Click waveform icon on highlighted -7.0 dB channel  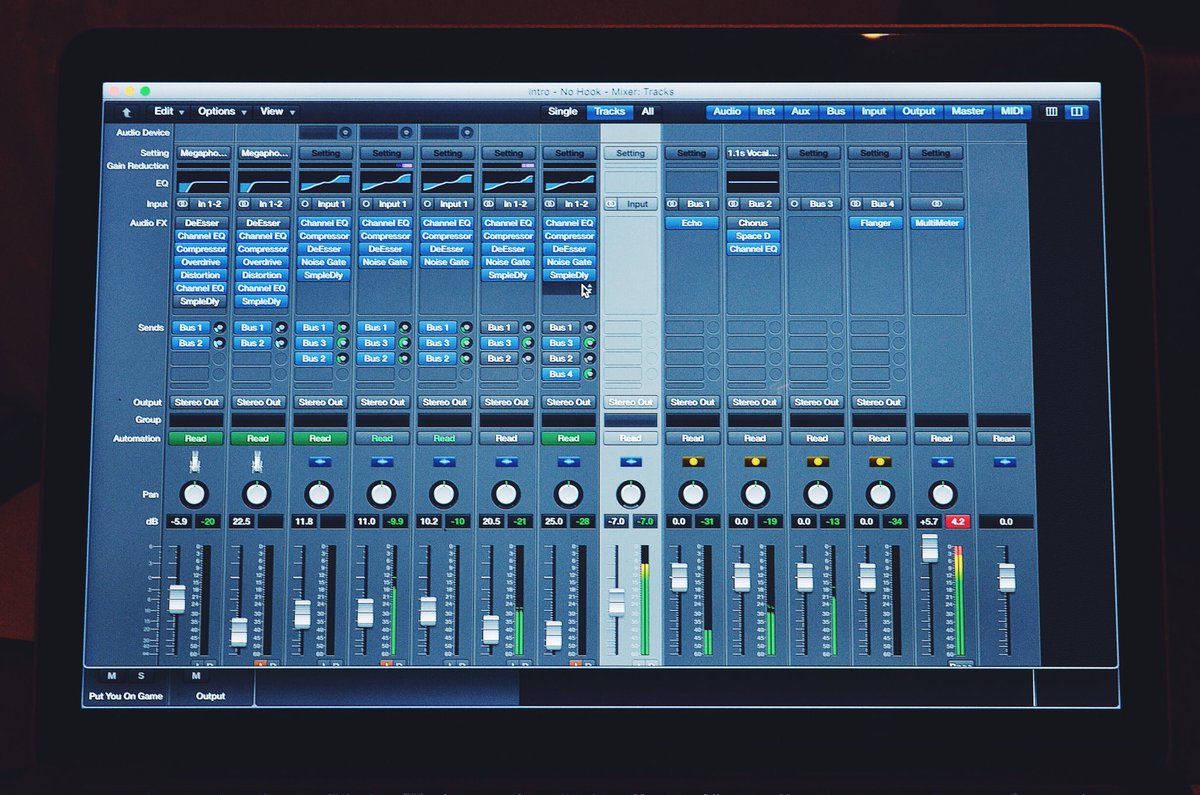631,462
